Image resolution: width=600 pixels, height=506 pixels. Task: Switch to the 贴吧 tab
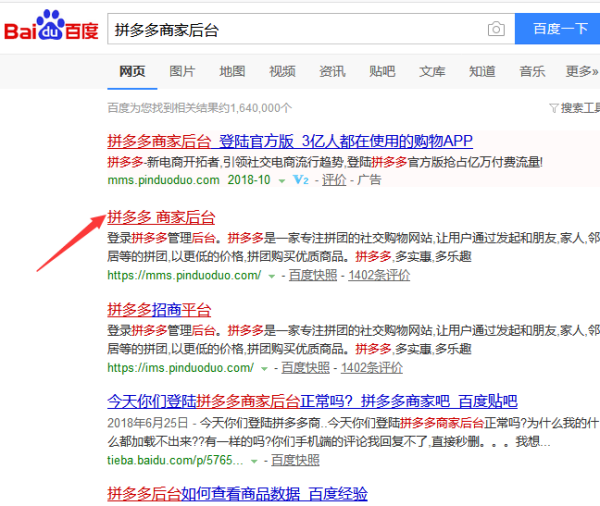pos(382,71)
